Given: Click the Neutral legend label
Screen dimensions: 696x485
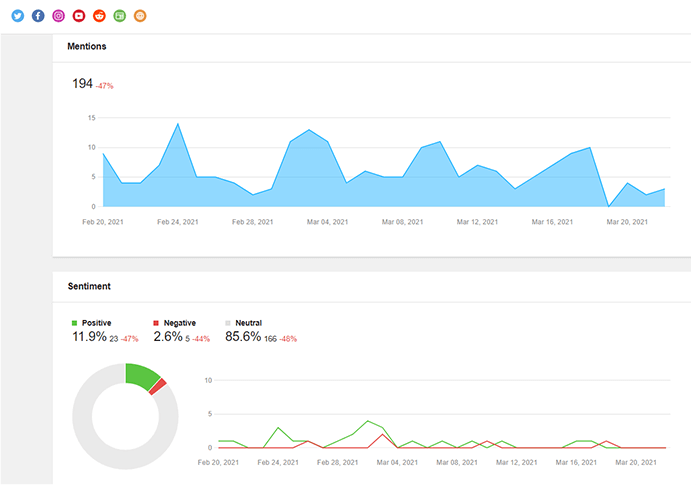Looking at the screenshot, I should (249, 323).
